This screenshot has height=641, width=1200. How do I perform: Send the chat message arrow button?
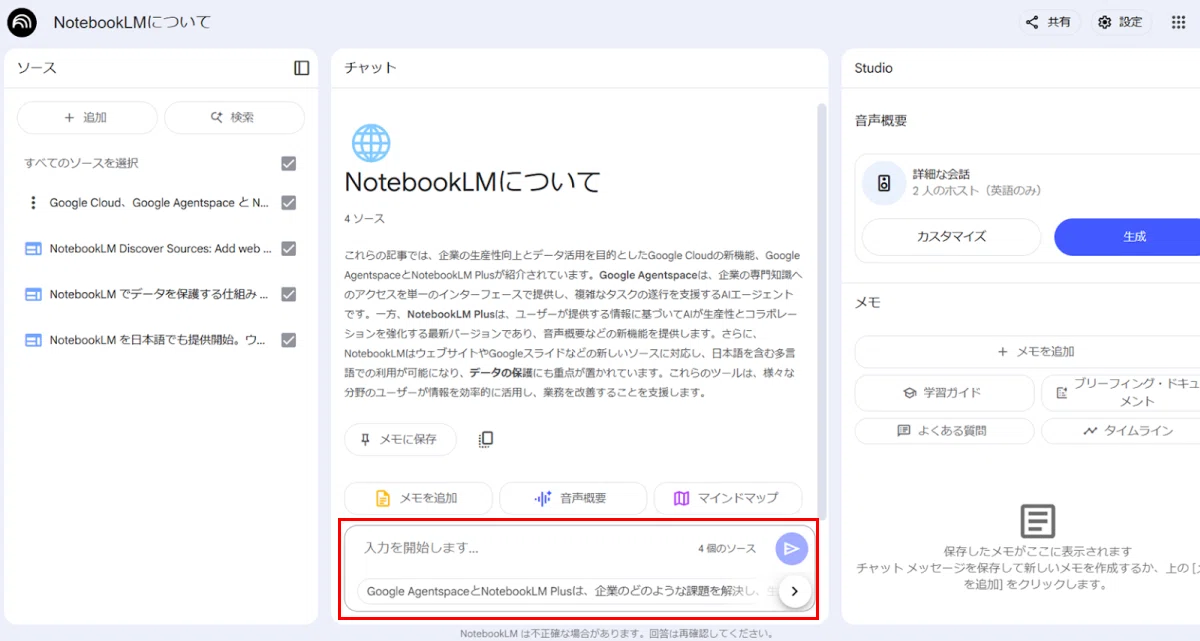click(x=791, y=548)
